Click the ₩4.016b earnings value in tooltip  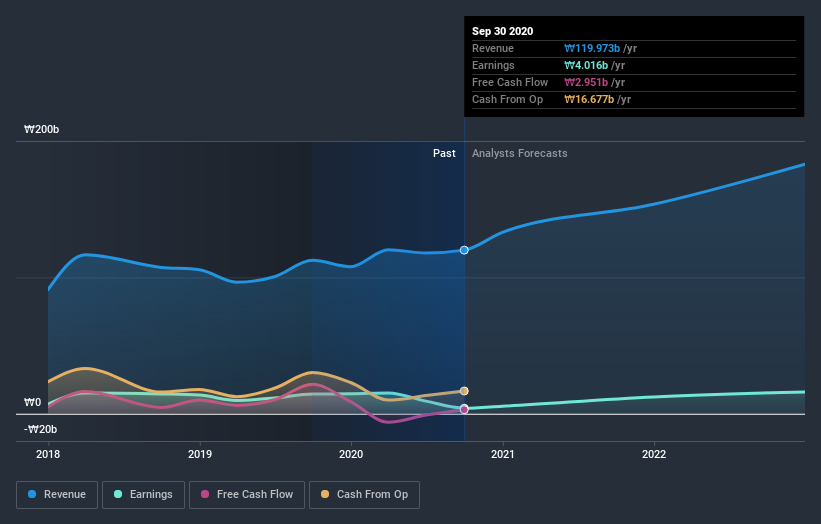[x=586, y=65]
